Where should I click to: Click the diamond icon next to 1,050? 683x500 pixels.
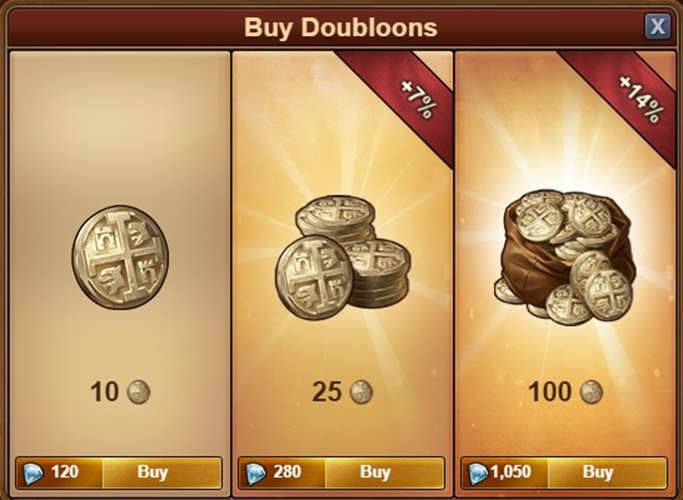coord(478,473)
